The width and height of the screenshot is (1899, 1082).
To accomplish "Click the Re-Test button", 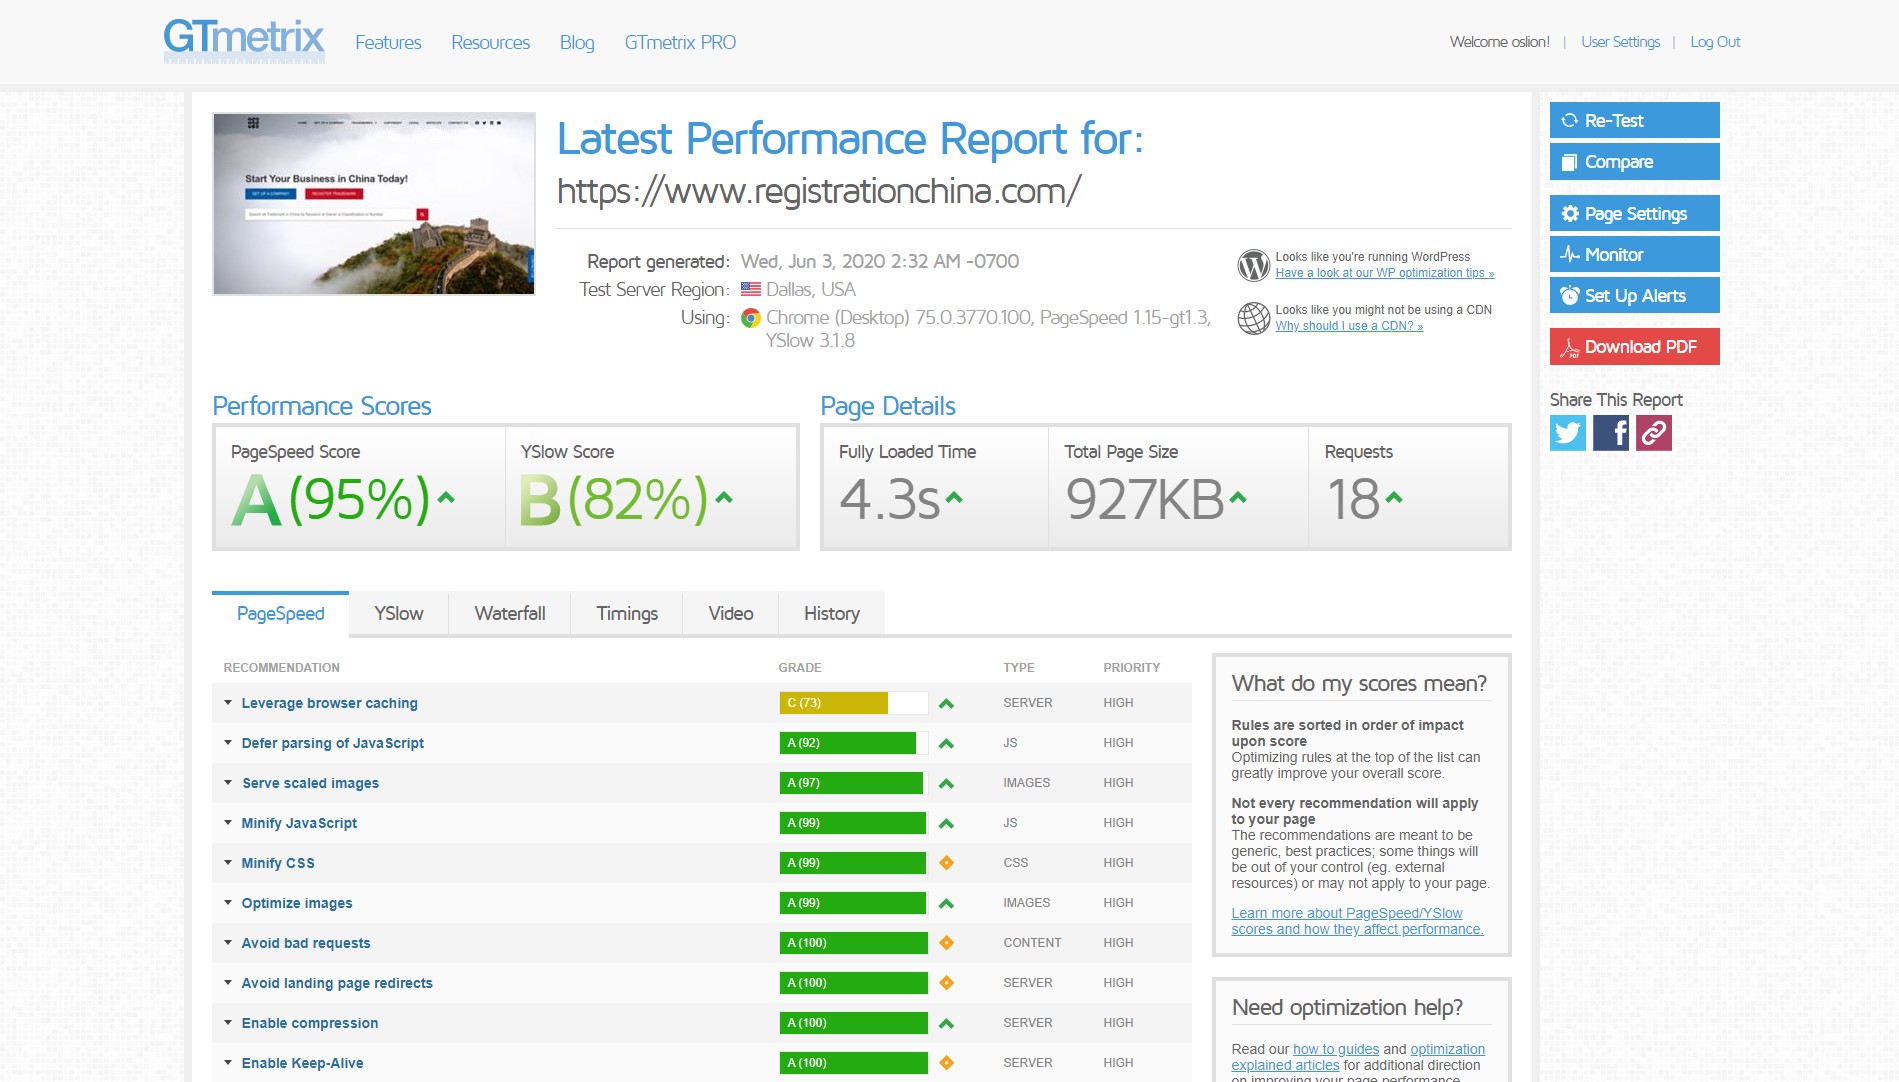I will click(1634, 120).
